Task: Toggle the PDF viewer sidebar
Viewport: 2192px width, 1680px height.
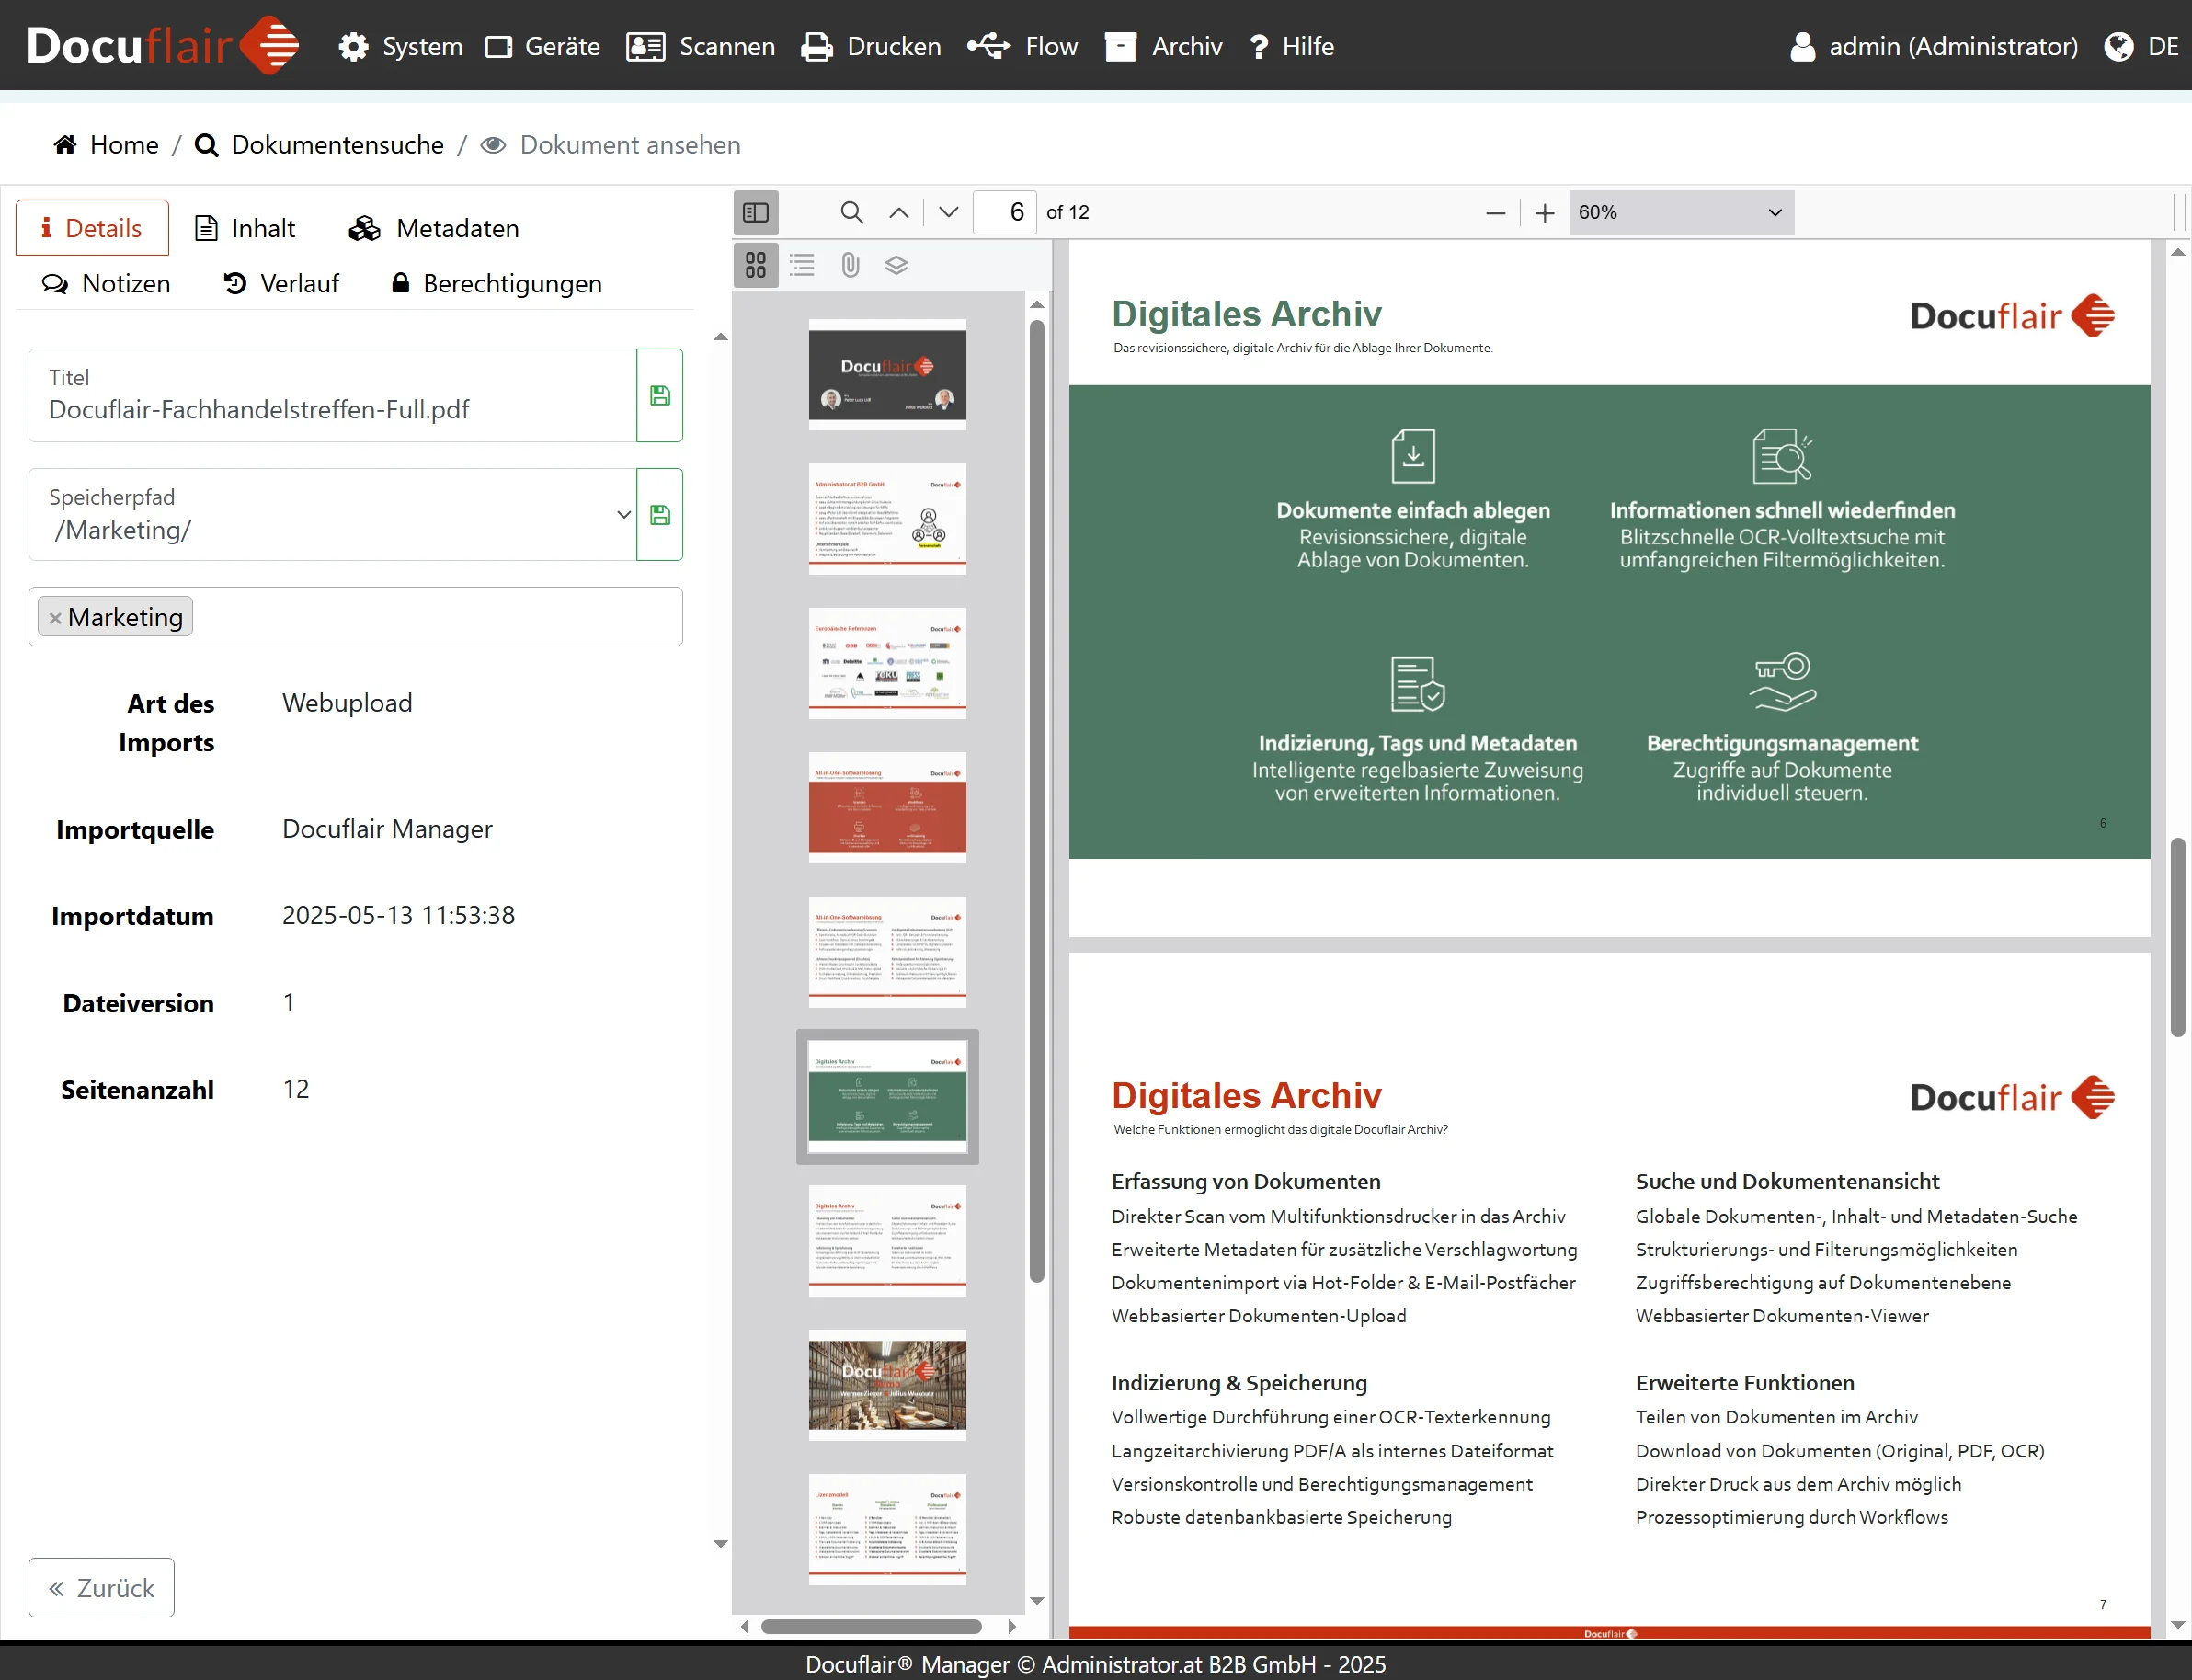Action: [x=756, y=212]
